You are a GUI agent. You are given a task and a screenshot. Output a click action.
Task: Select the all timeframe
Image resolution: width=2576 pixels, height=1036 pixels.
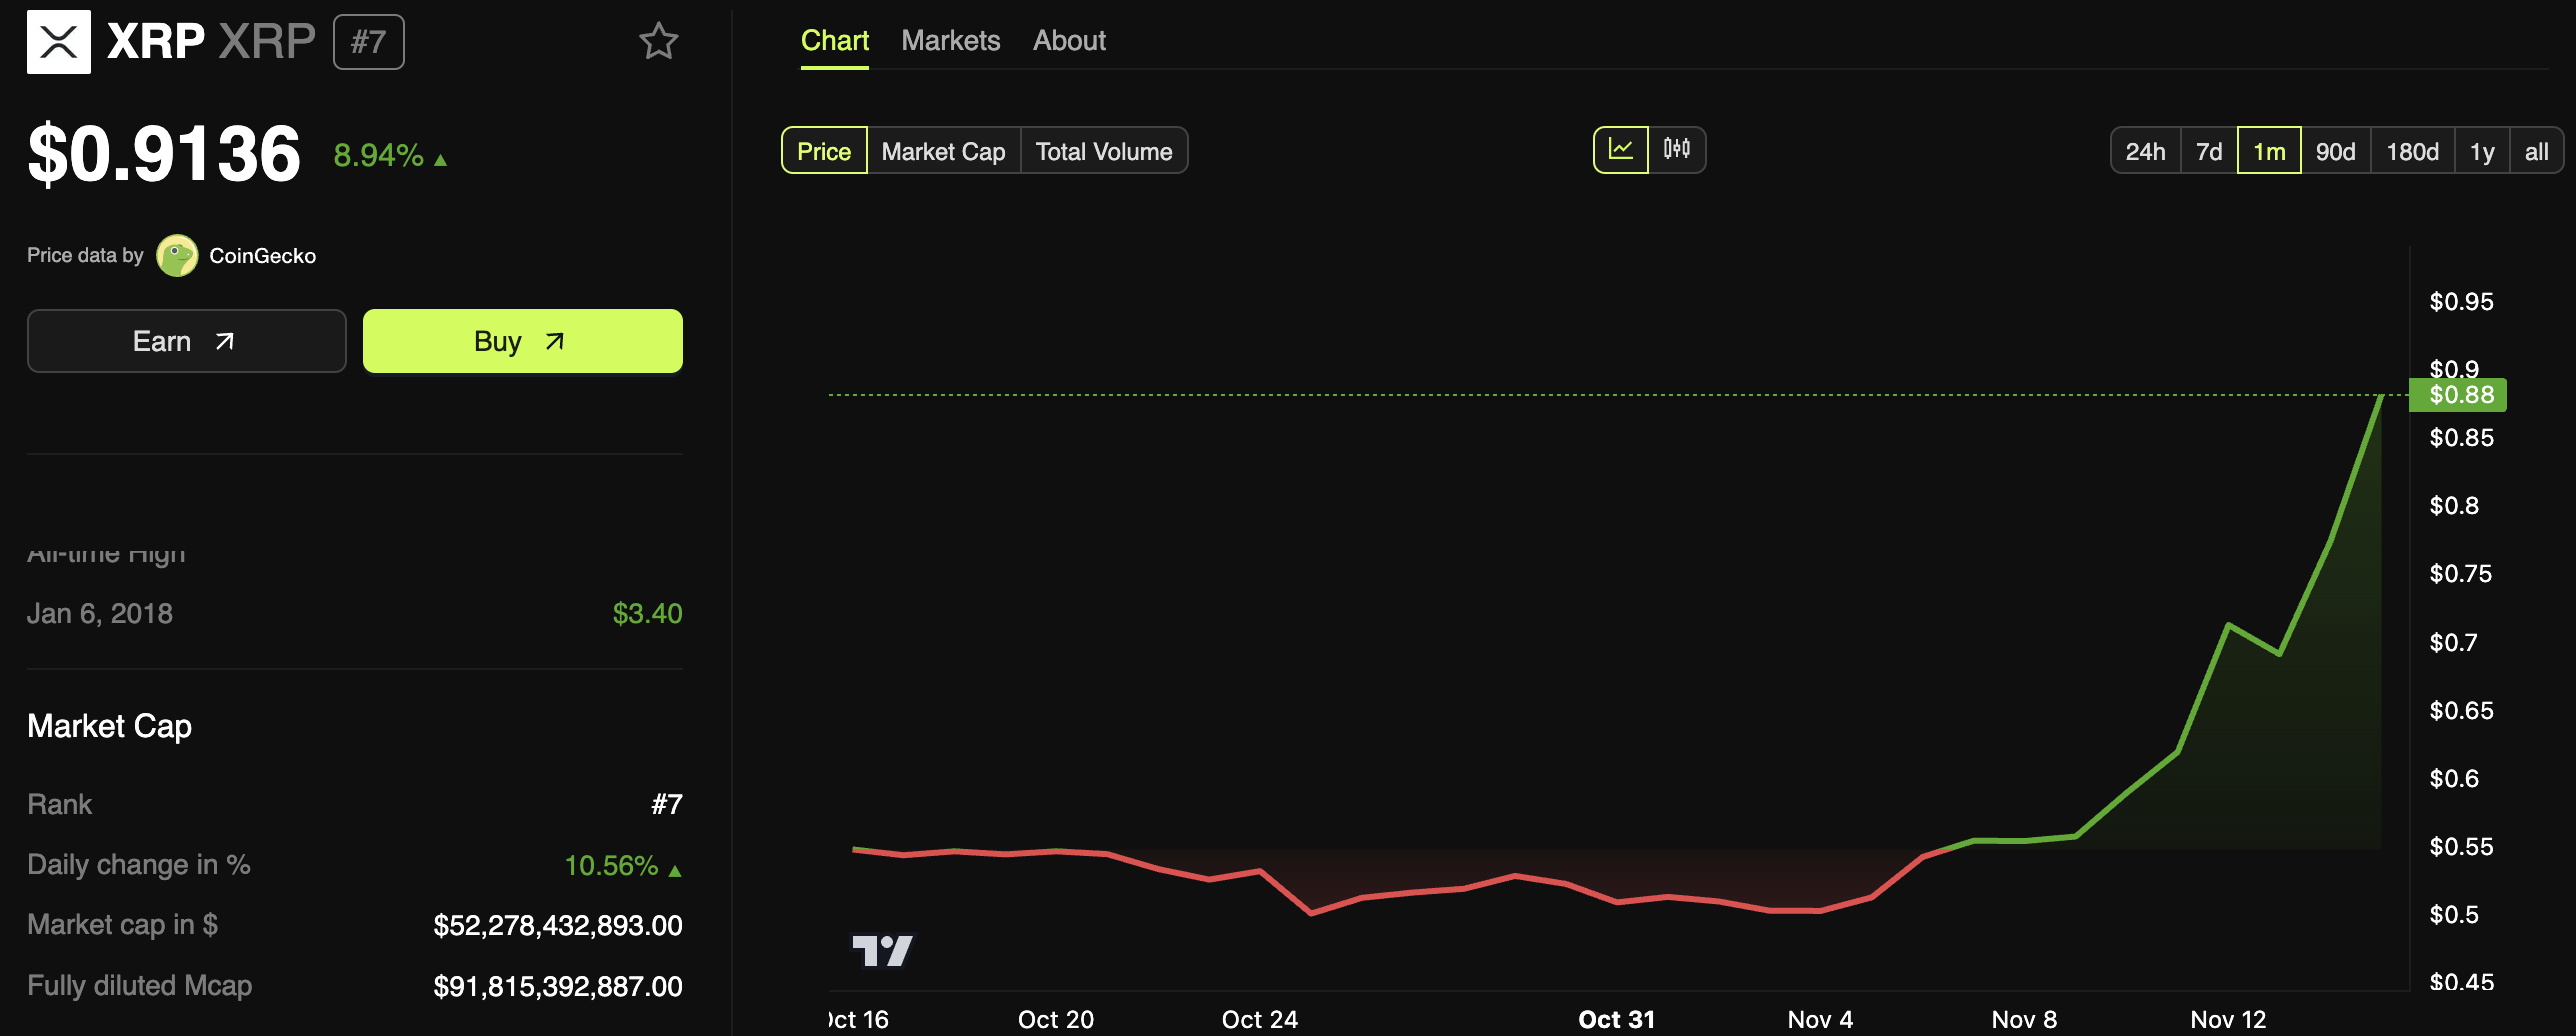click(2537, 150)
